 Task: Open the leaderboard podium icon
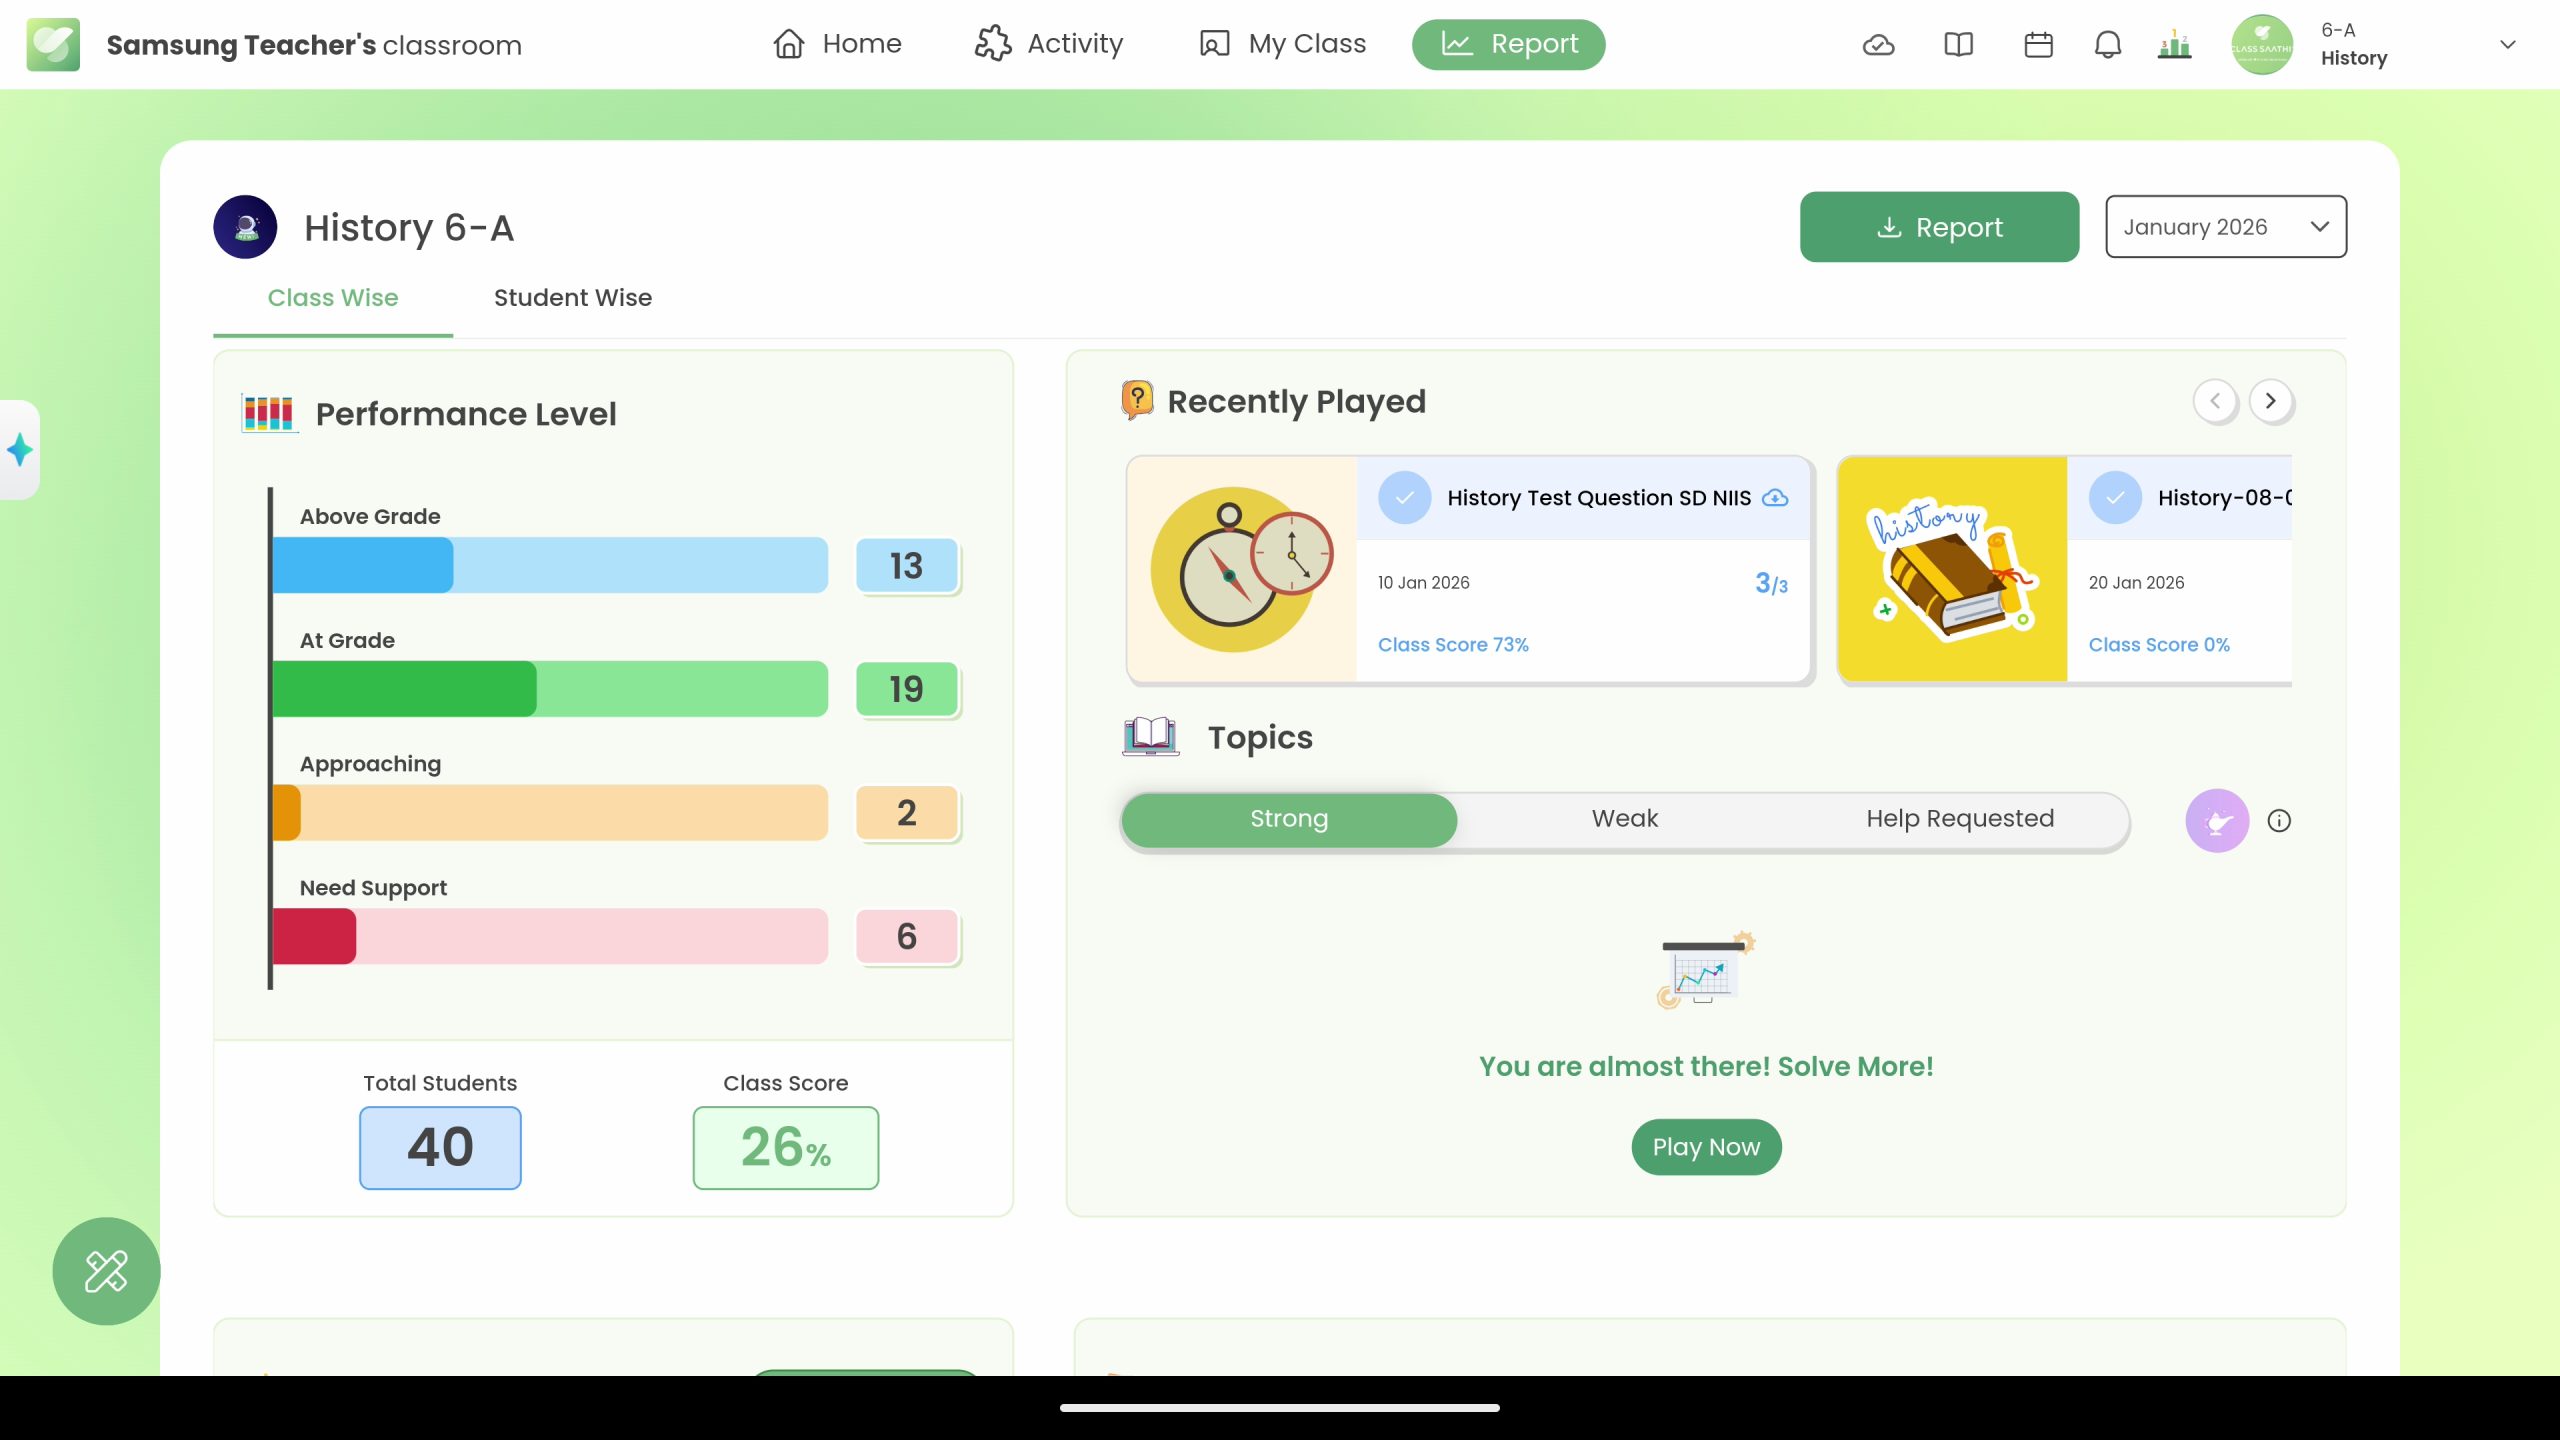click(x=2175, y=45)
